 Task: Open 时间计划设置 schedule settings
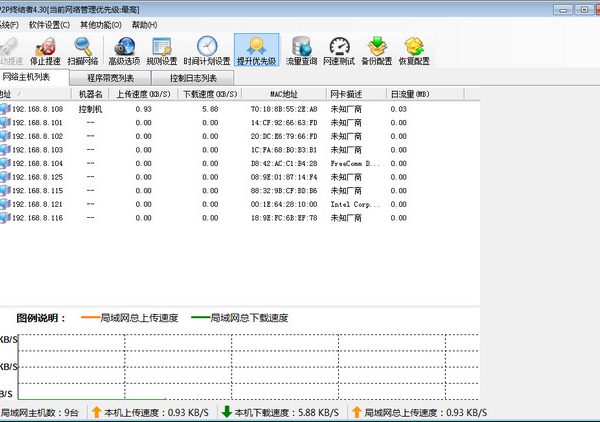(206, 51)
